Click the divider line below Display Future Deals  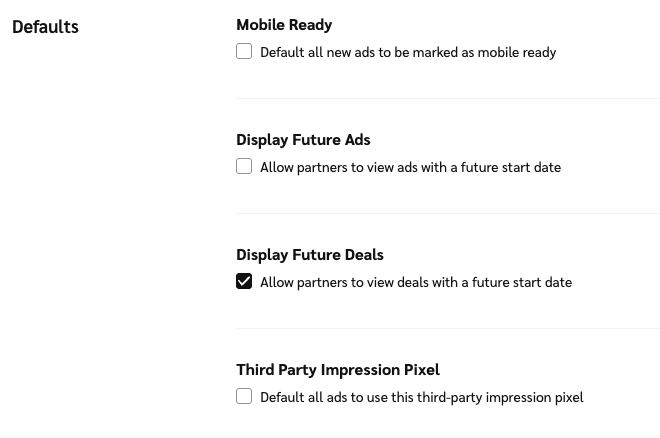(x=448, y=328)
